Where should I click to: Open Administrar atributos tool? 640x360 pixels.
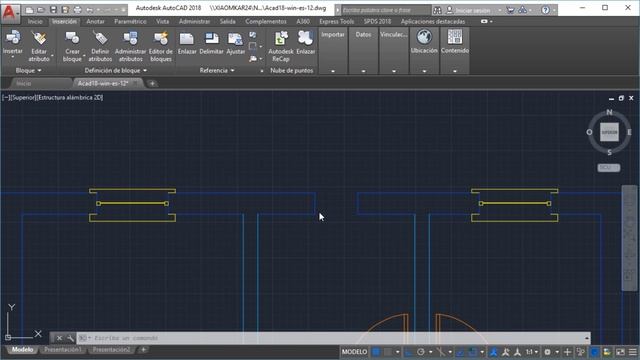pyautogui.click(x=130, y=46)
